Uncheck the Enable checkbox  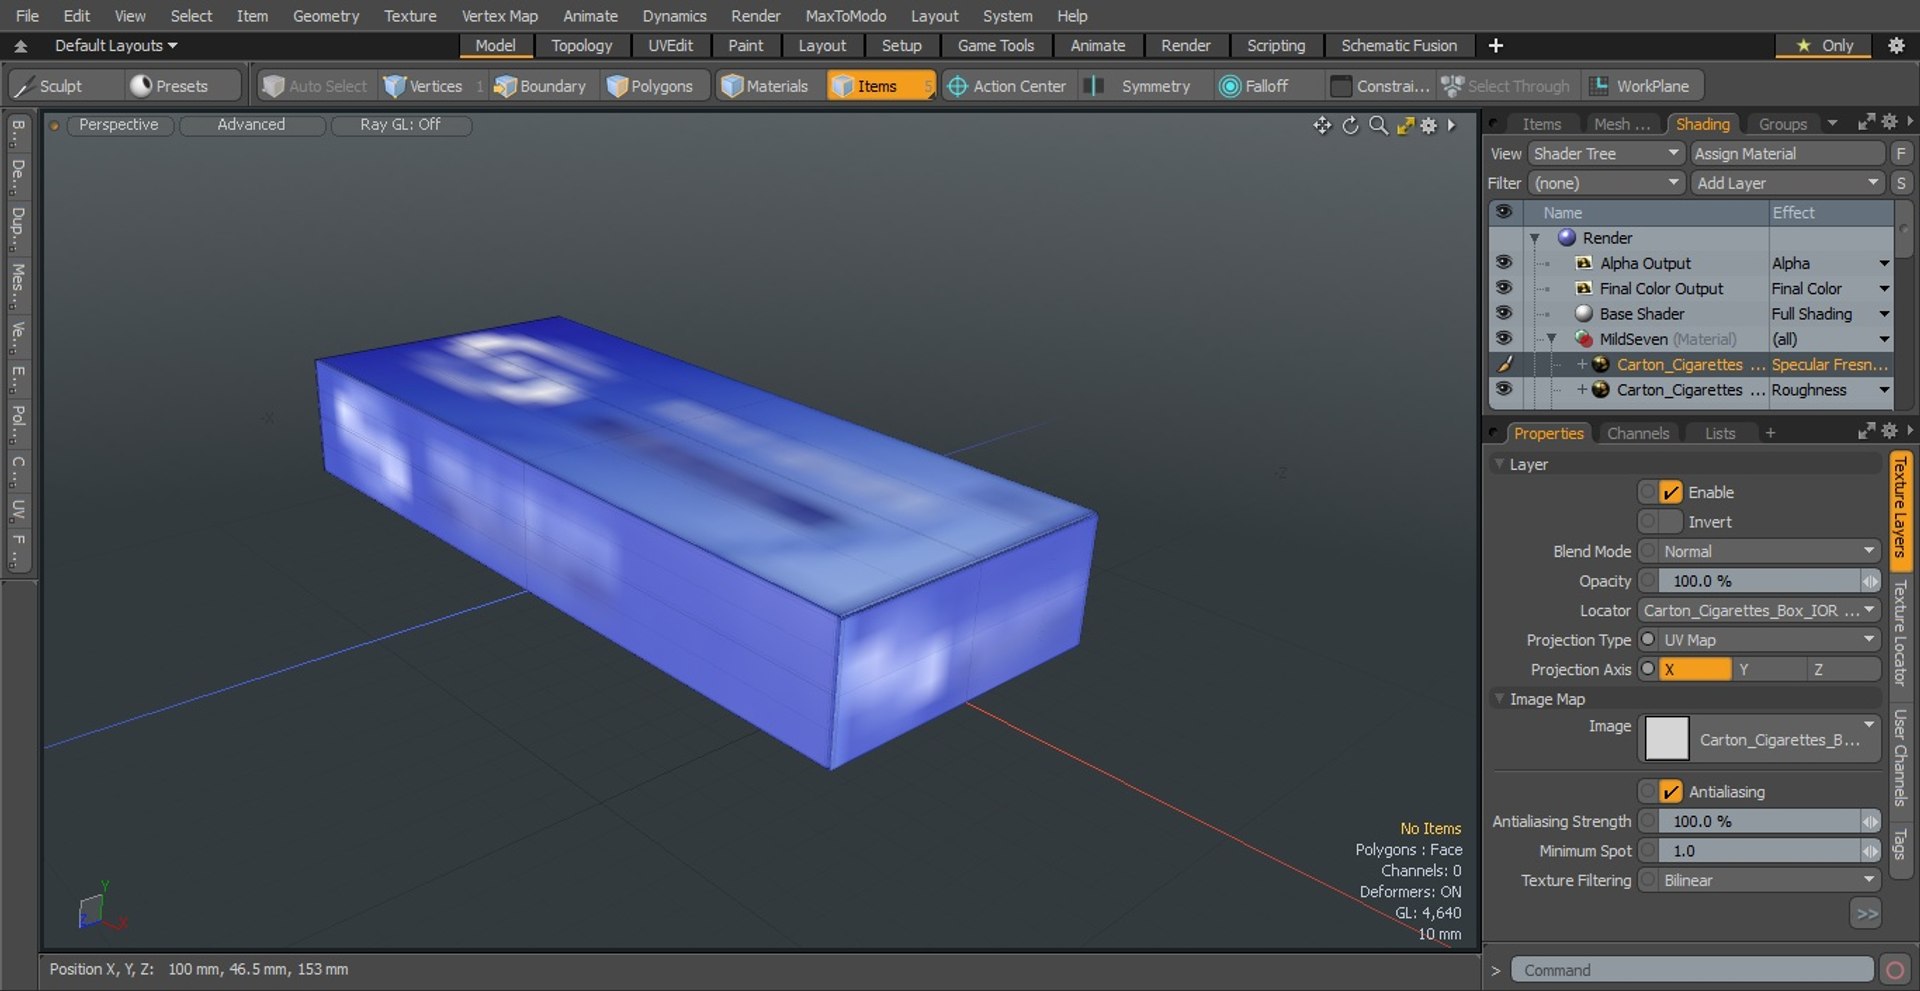point(1670,492)
